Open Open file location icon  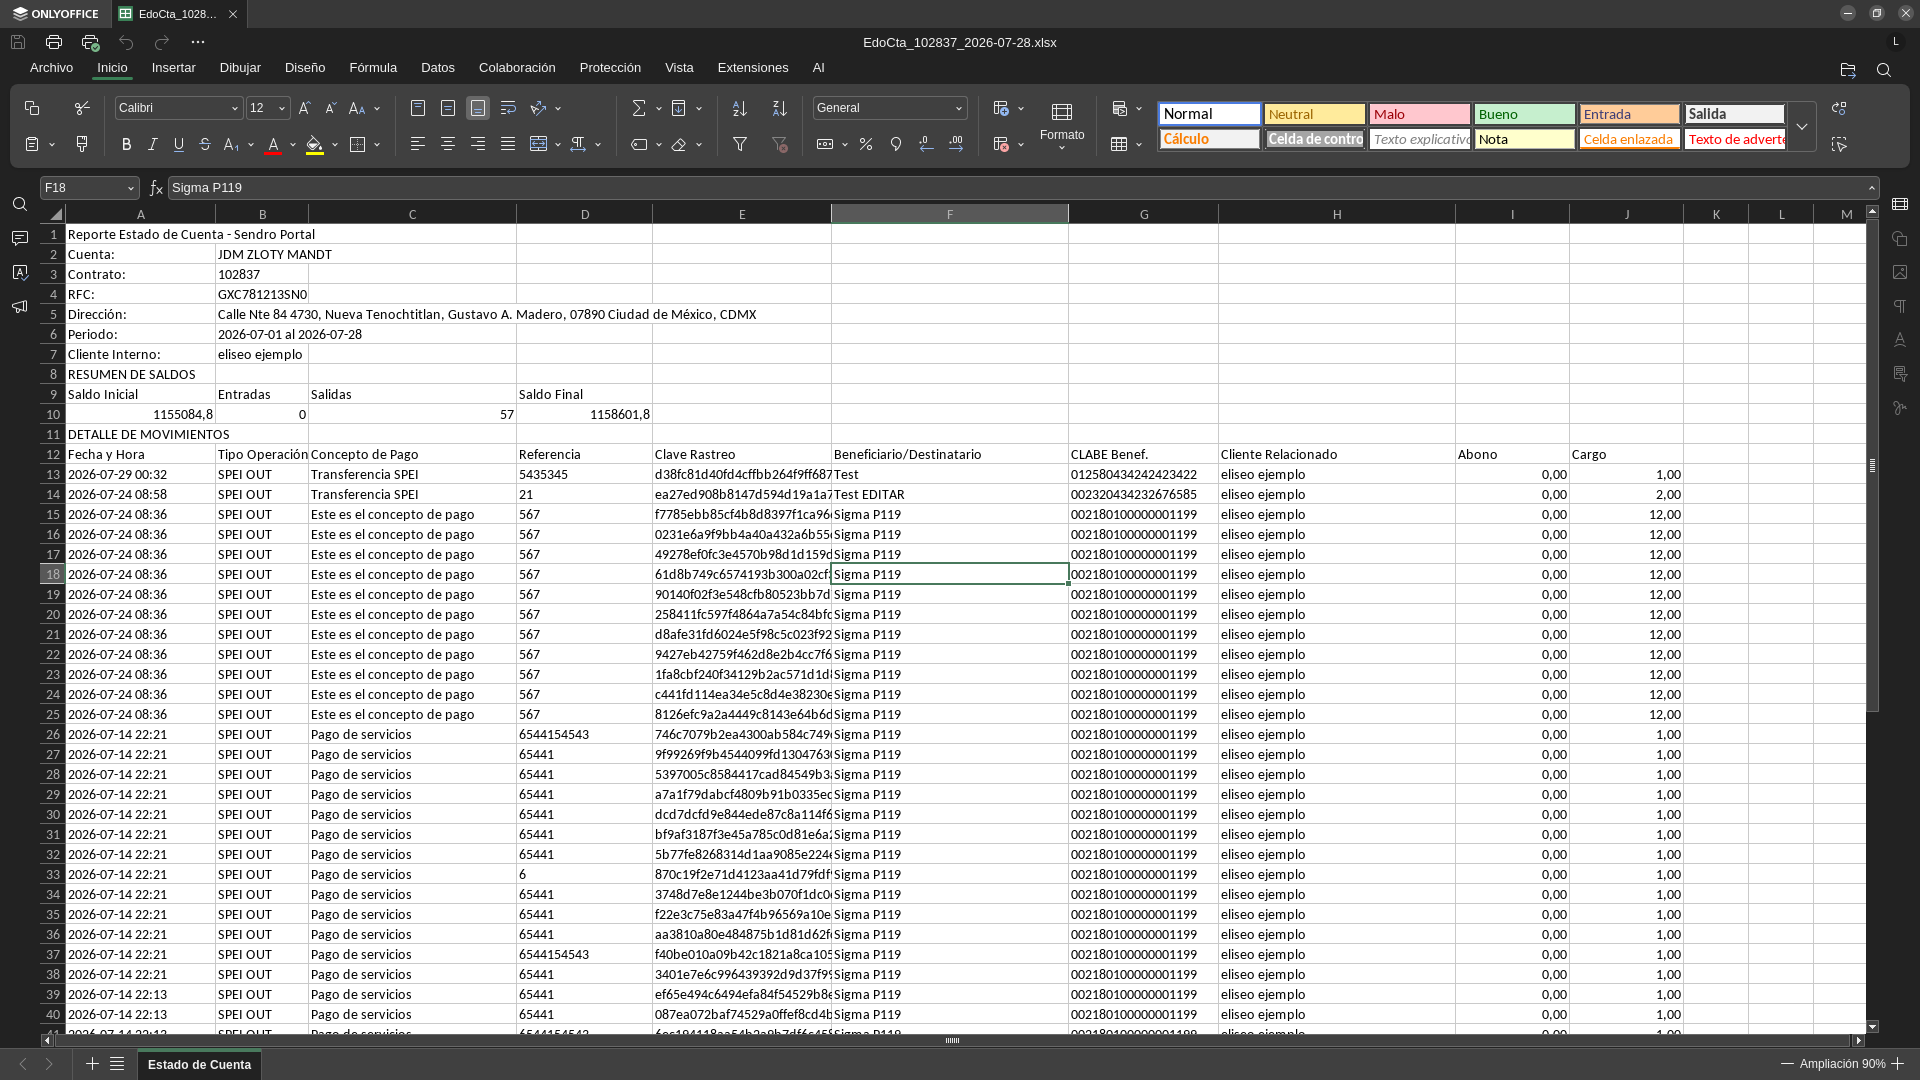[1848, 70]
